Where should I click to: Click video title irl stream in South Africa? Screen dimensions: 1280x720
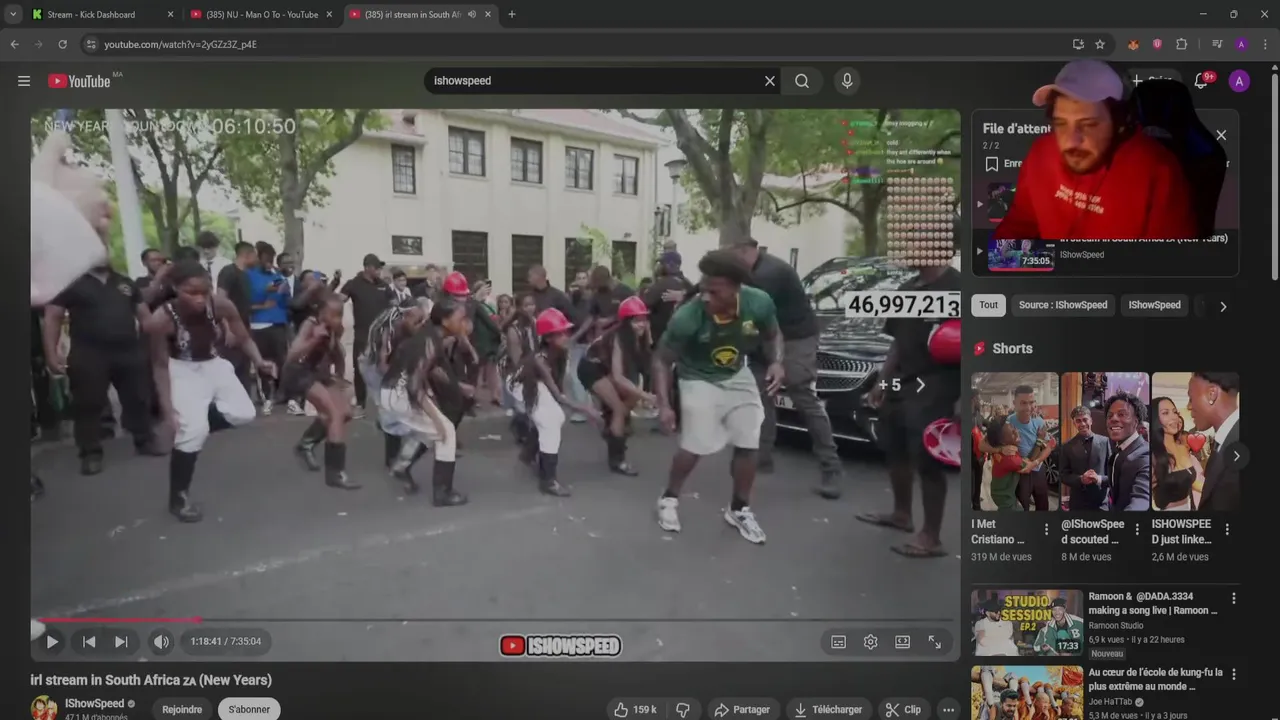pos(151,680)
